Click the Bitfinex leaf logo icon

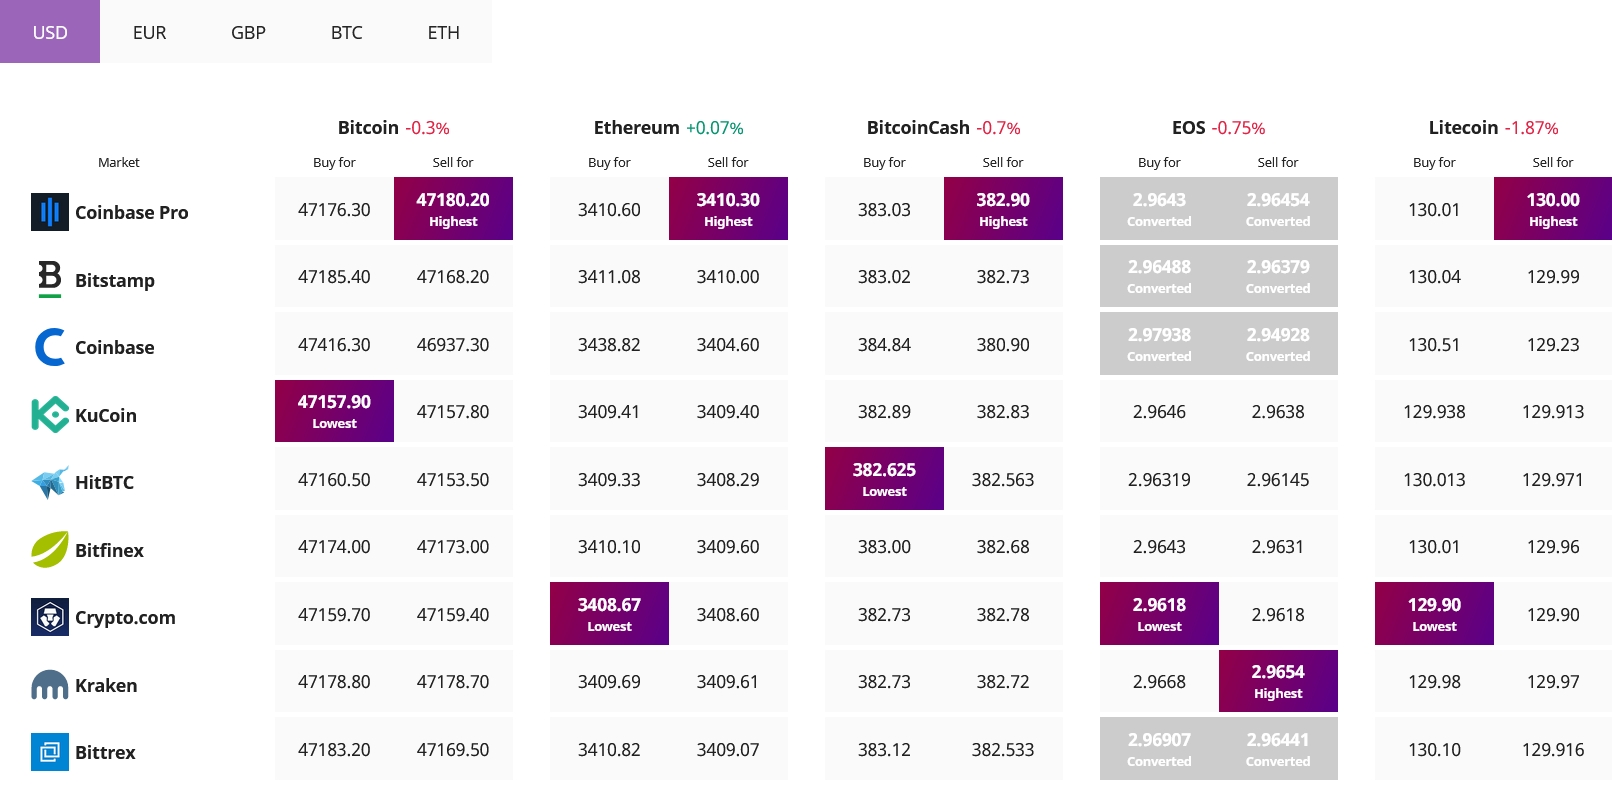(x=50, y=549)
